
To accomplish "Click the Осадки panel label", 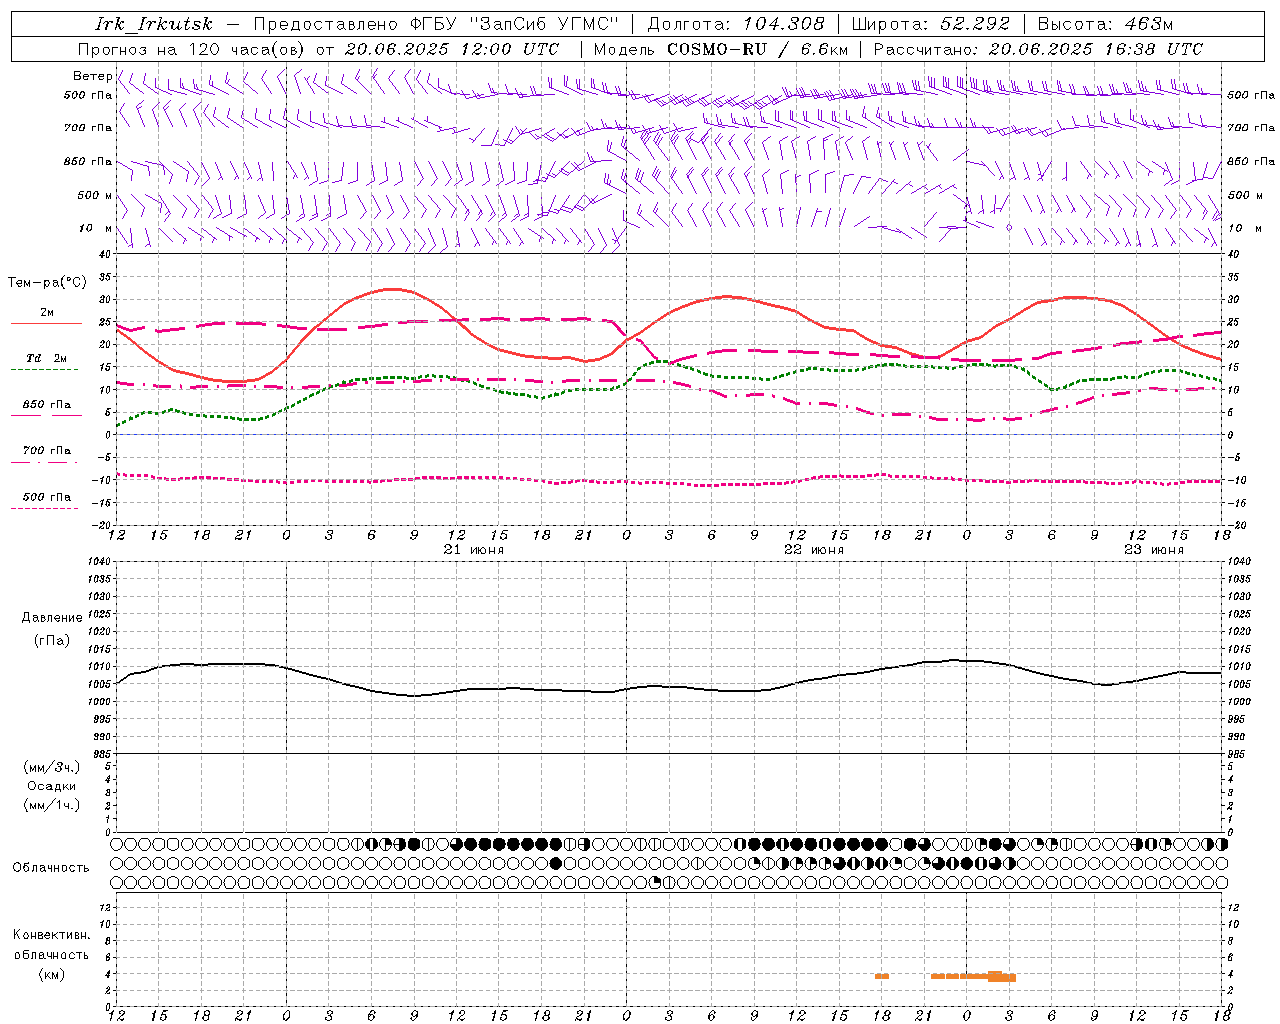I will pos(52,786).
